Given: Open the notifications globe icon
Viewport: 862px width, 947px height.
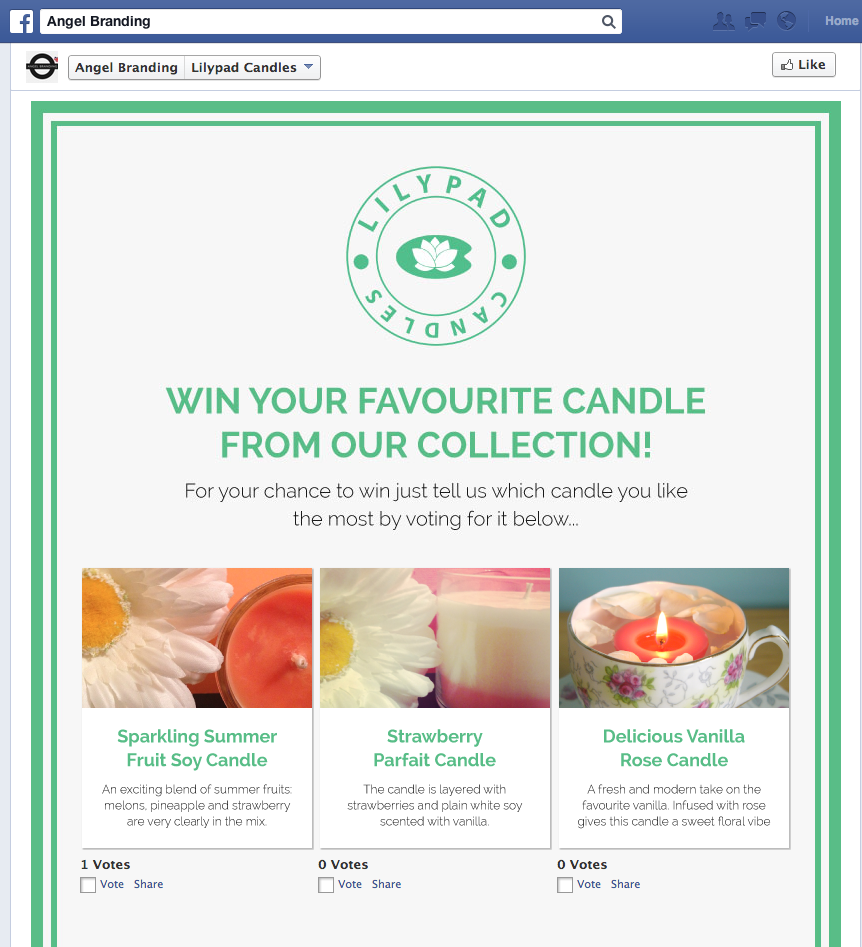Looking at the screenshot, I should click(786, 21).
